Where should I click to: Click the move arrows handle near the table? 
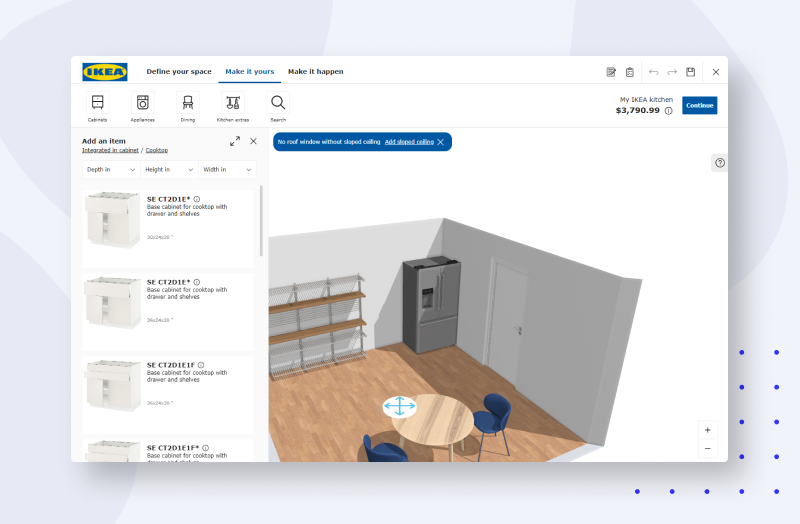click(399, 407)
